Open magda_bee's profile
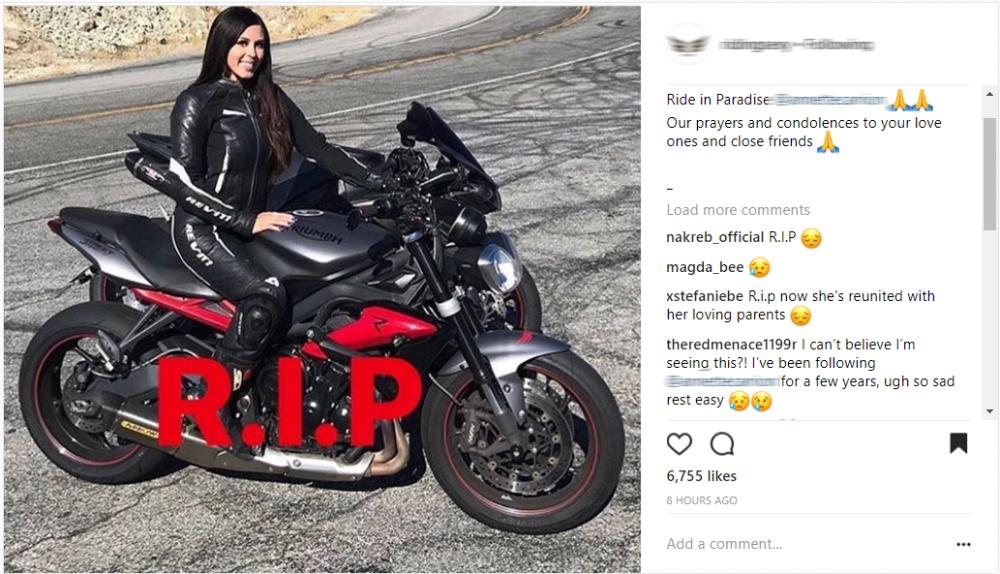This screenshot has width=1000, height=574. 705,267
